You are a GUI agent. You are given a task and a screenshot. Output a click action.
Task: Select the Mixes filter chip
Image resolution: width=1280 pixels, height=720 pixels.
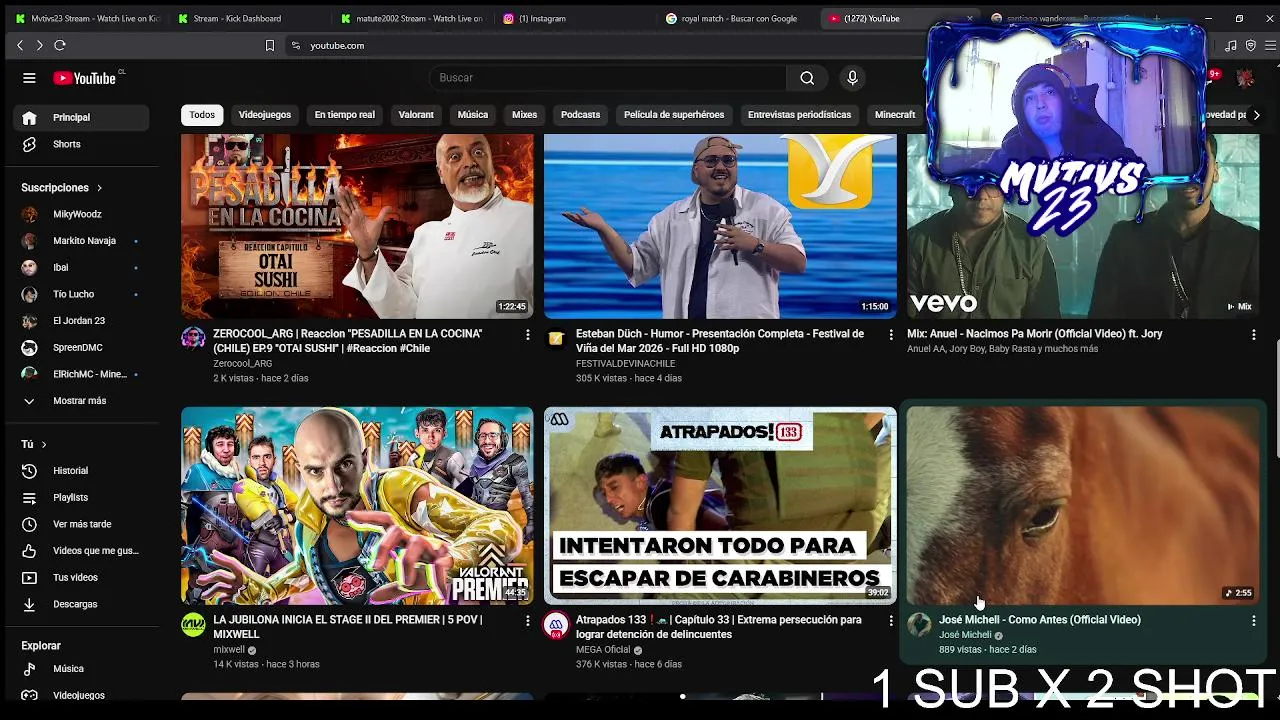click(x=525, y=115)
